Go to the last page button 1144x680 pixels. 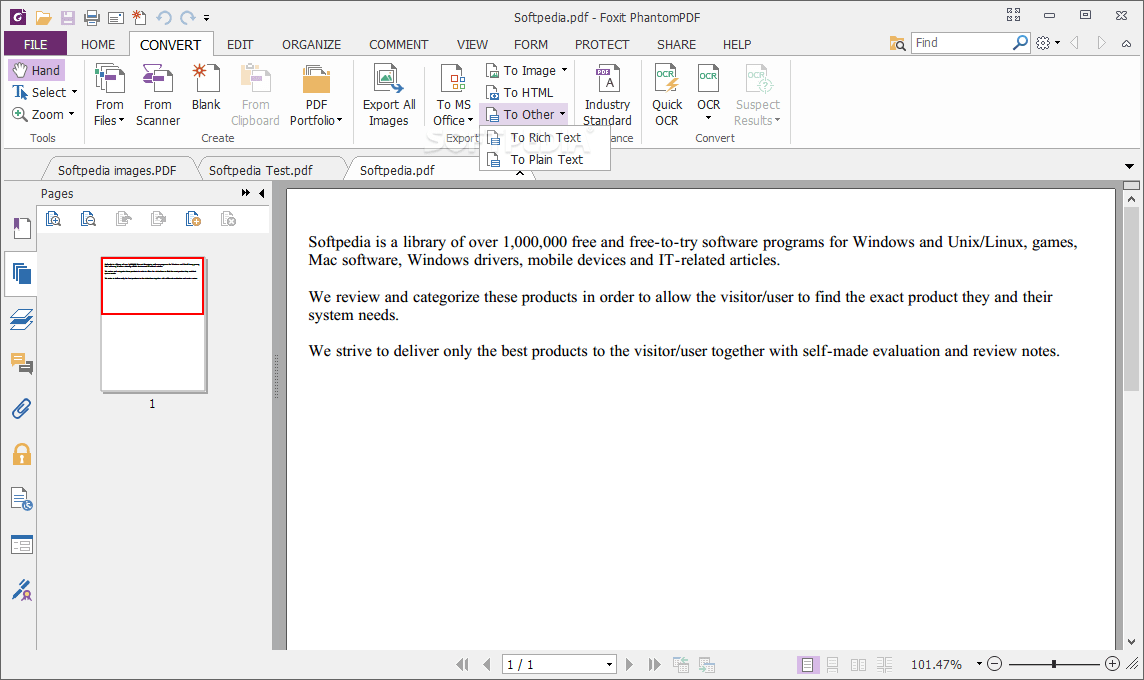coord(654,665)
